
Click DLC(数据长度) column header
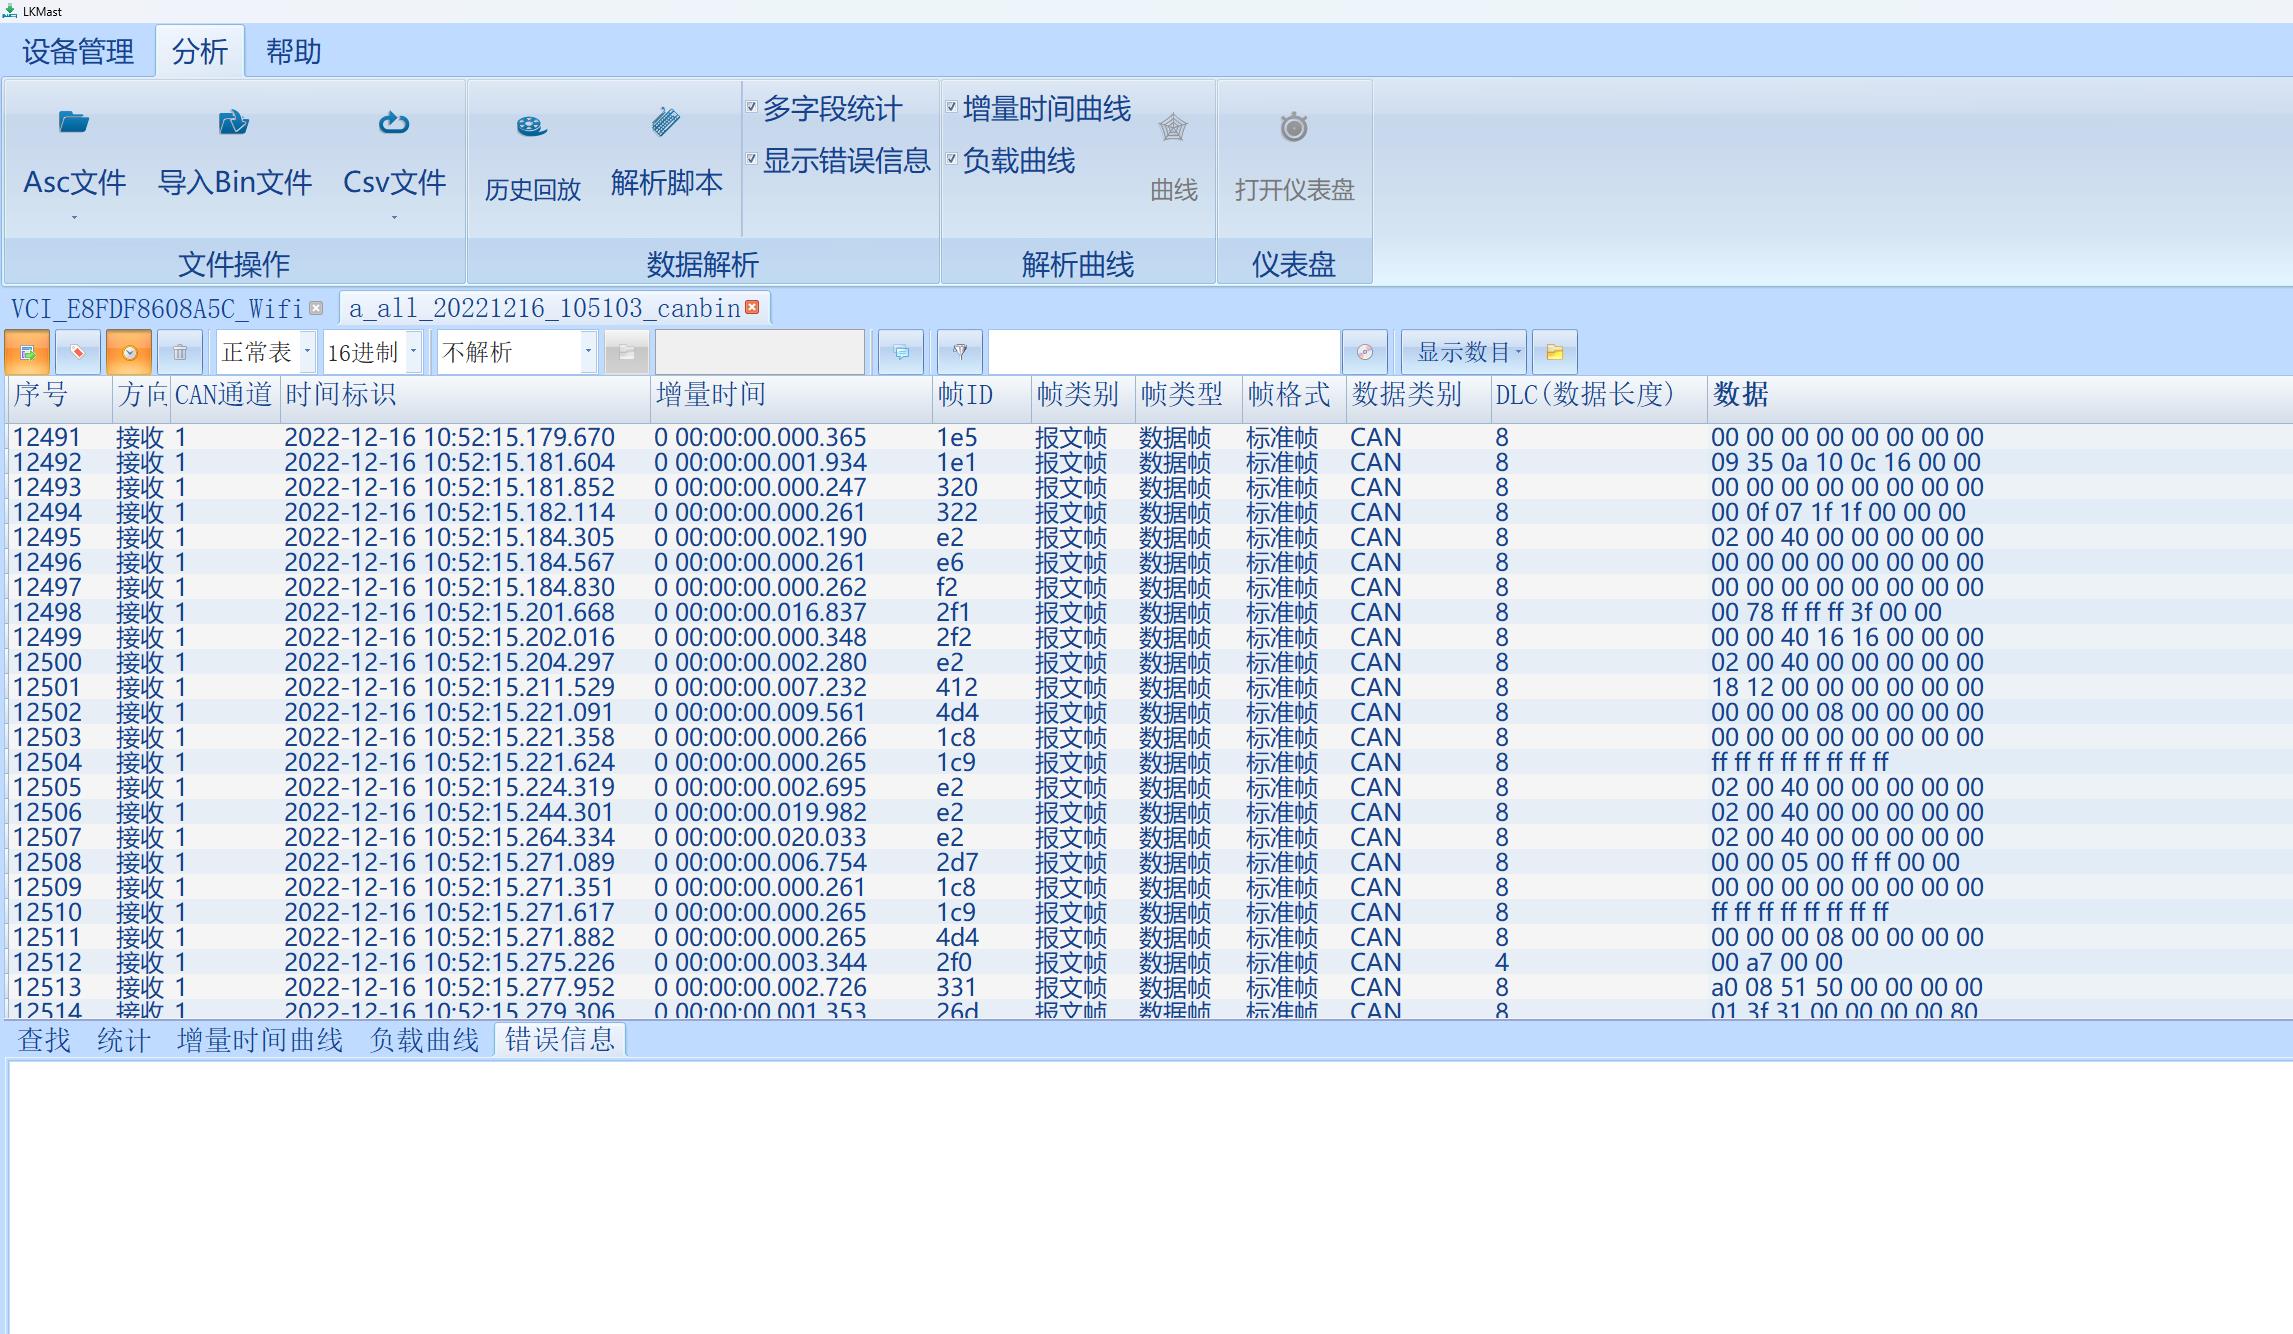[1597, 395]
